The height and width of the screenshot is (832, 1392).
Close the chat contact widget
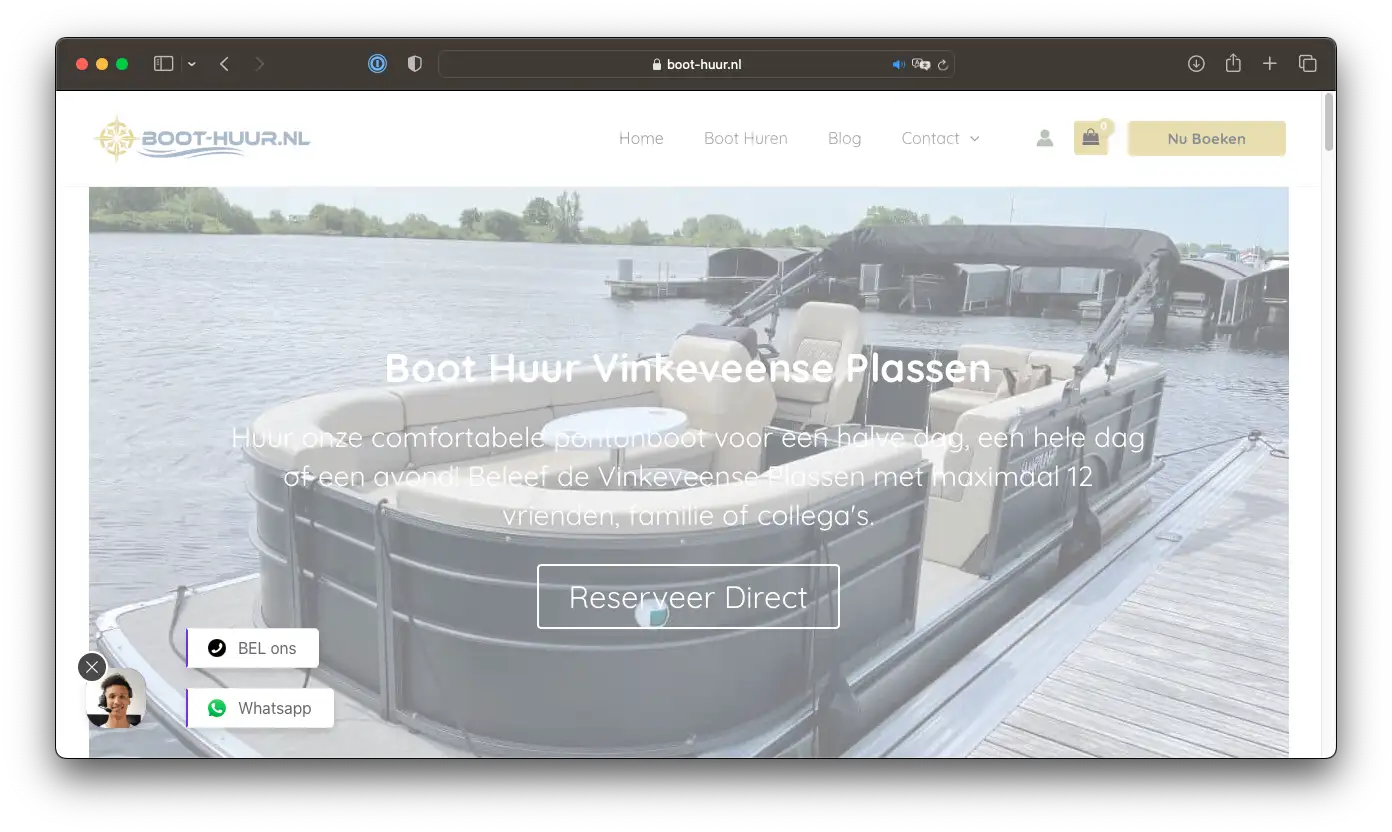pyautogui.click(x=92, y=667)
